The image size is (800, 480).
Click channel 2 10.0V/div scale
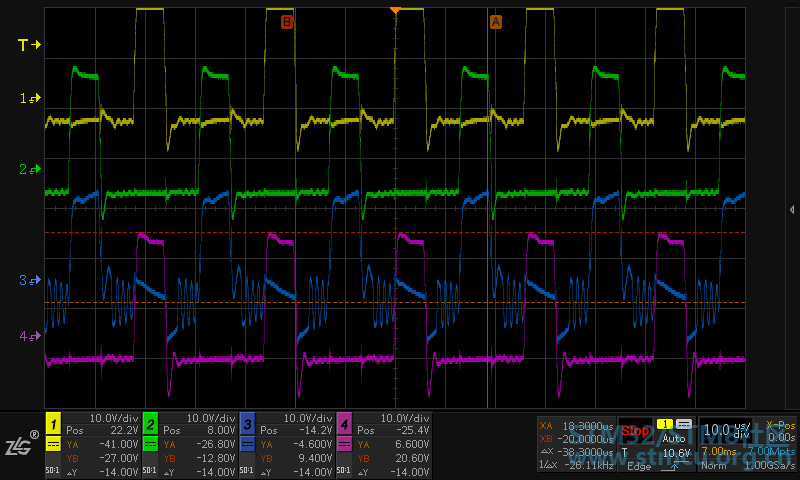click(x=211, y=418)
